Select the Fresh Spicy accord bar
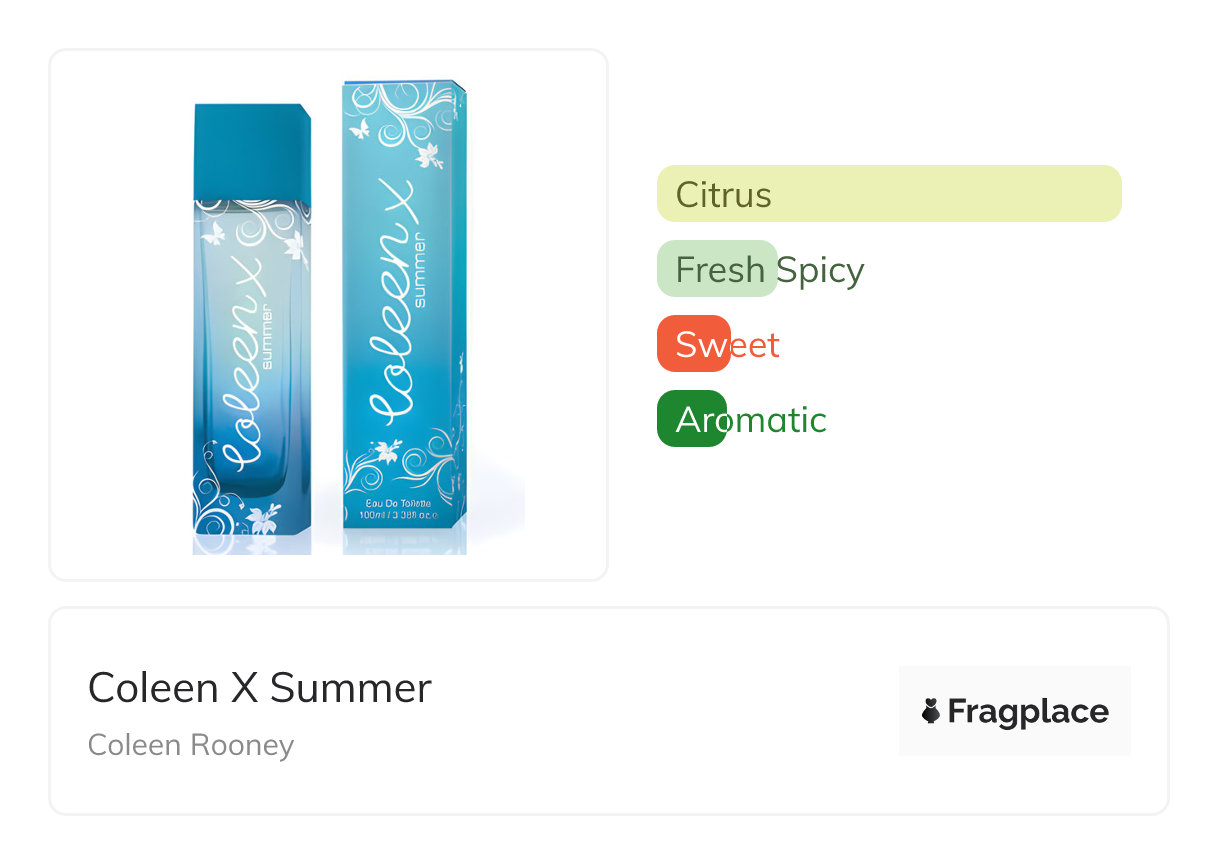This screenshot has height=864, width=1218. click(x=717, y=270)
